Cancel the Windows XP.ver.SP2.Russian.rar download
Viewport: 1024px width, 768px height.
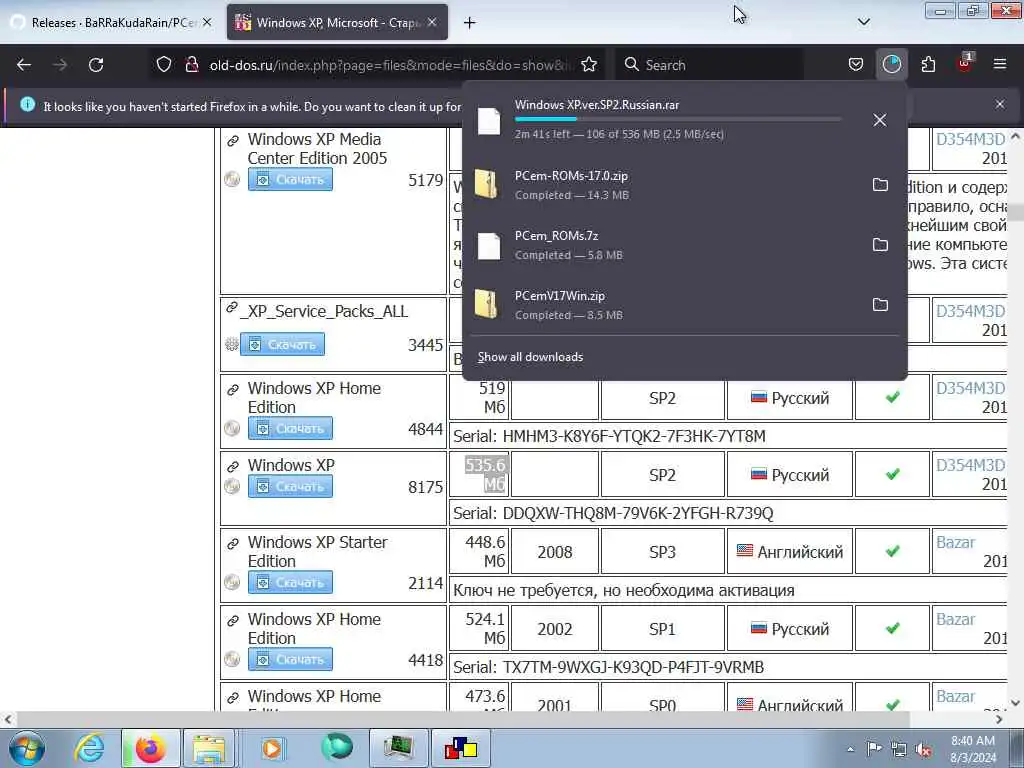(880, 120)
